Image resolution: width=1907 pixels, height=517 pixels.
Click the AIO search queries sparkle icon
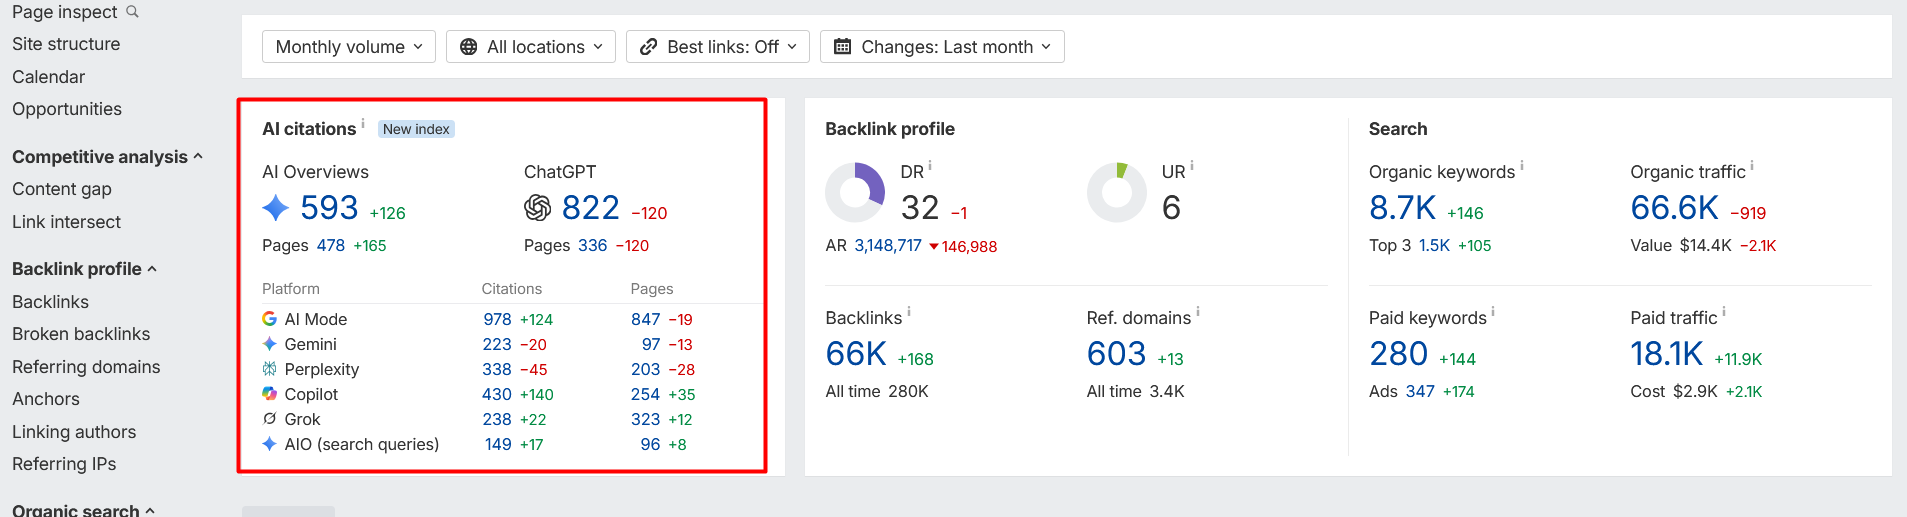[x=269, y=444]
